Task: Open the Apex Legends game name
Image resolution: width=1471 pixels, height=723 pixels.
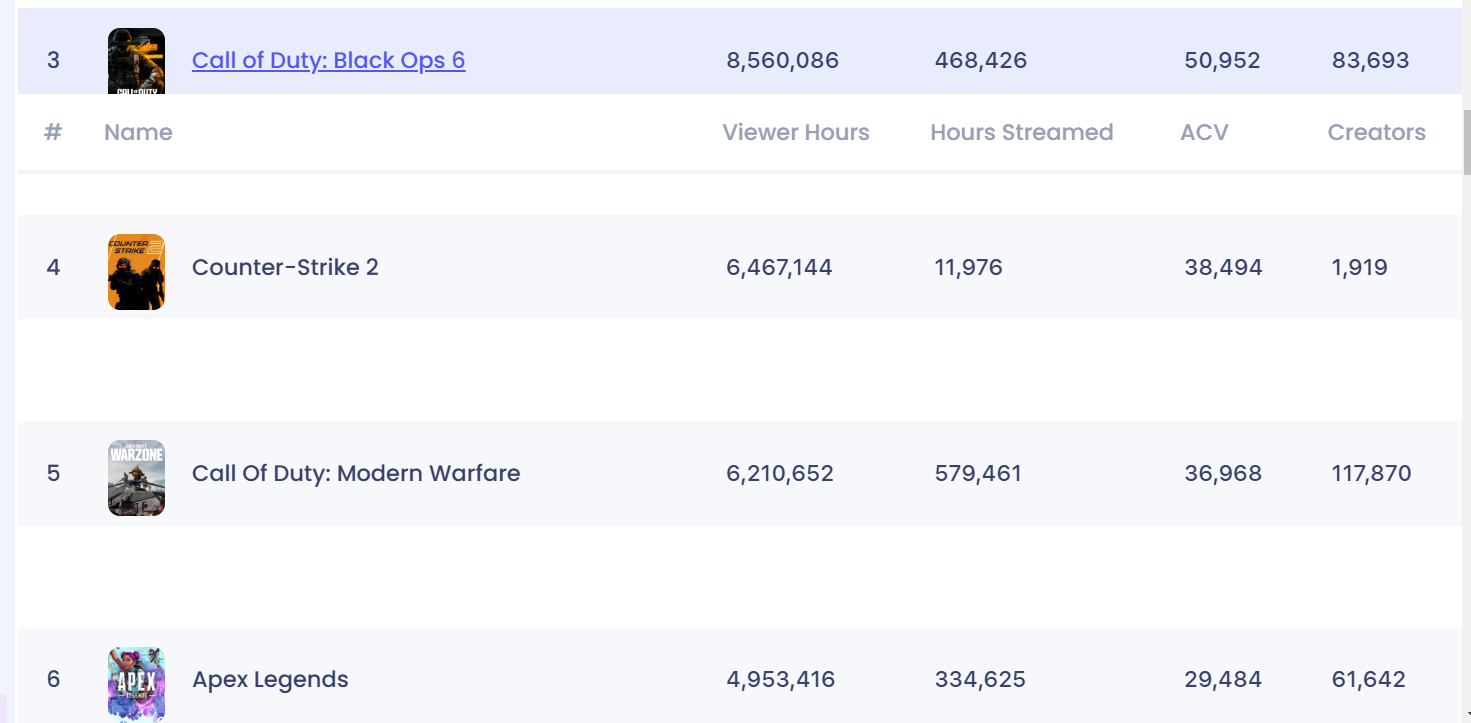Action: [x=270, y=680]
